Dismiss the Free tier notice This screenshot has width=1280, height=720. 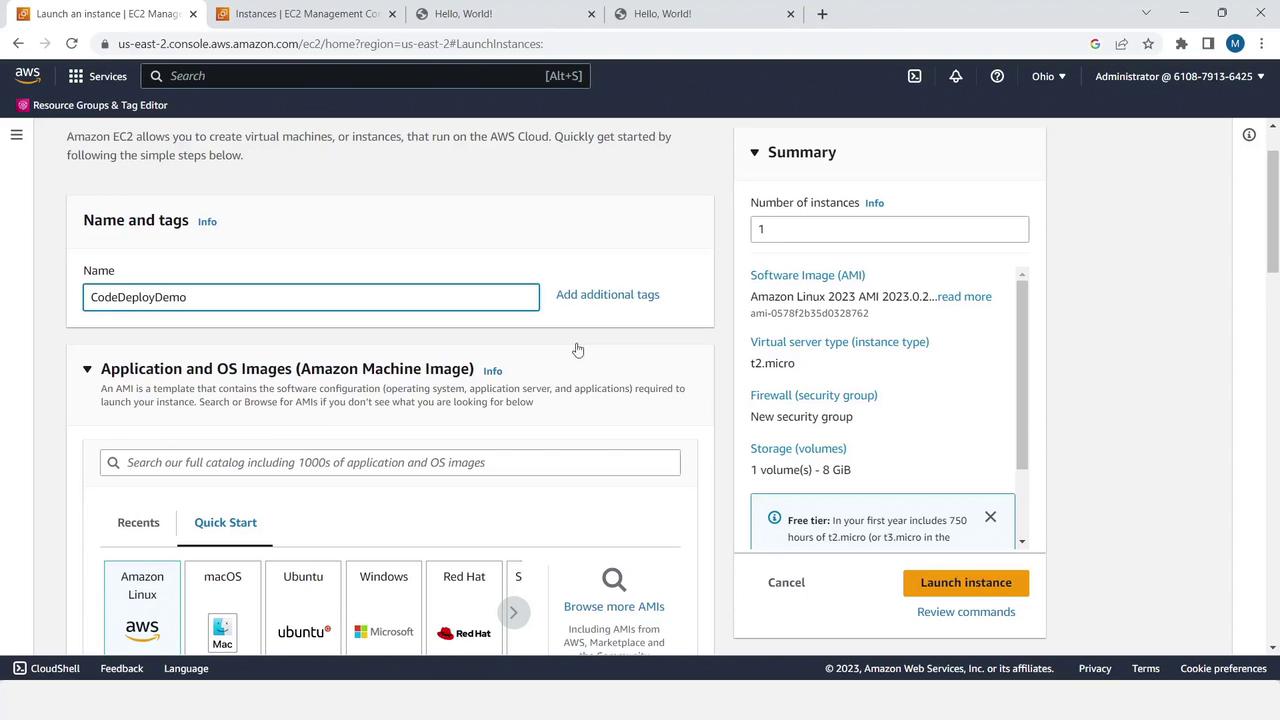point(990,517)
